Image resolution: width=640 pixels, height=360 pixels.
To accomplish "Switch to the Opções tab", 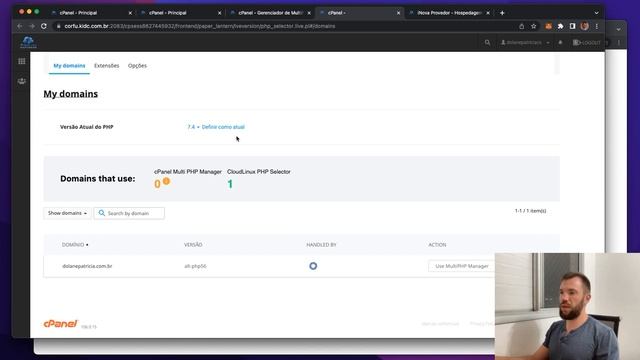I will (x=137, y=66).
